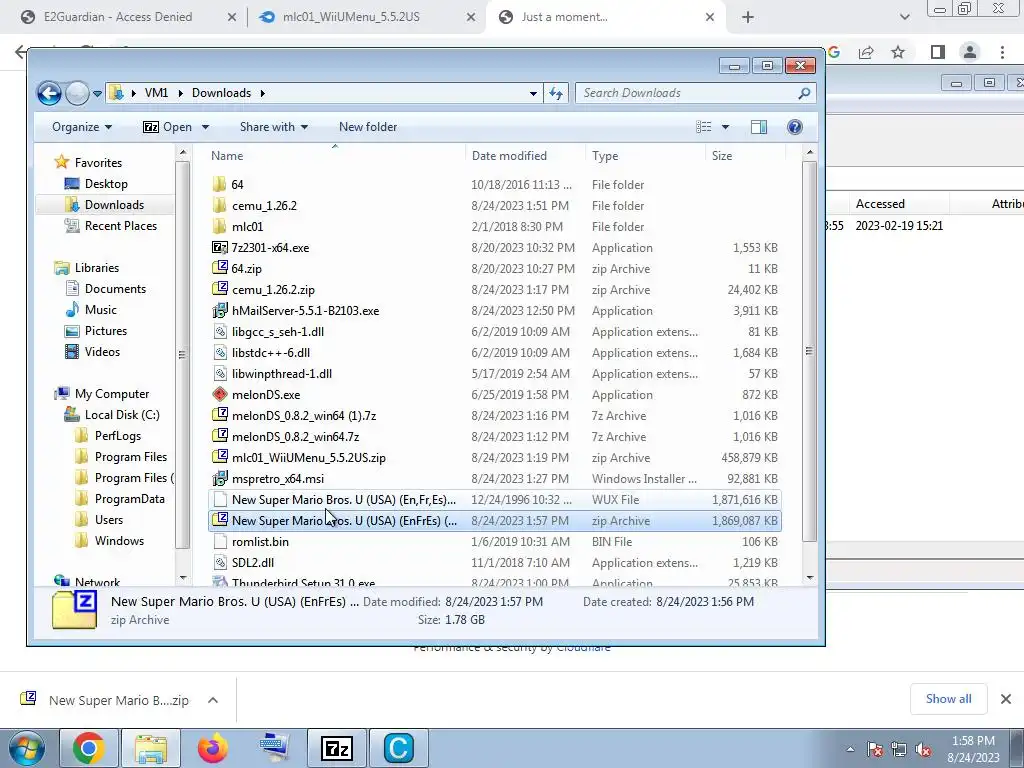Open Chrome three-dot menu
1024x768 pixels.
click(1002, 52)
